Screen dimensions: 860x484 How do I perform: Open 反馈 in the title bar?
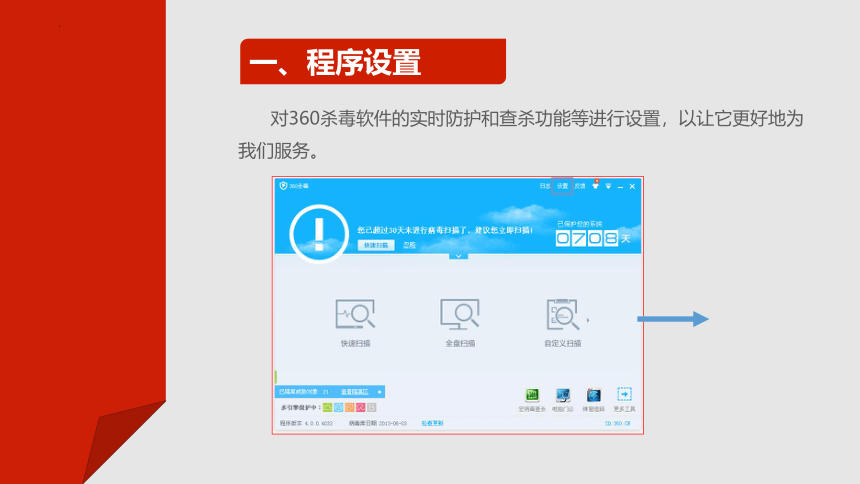pos(580,186)
